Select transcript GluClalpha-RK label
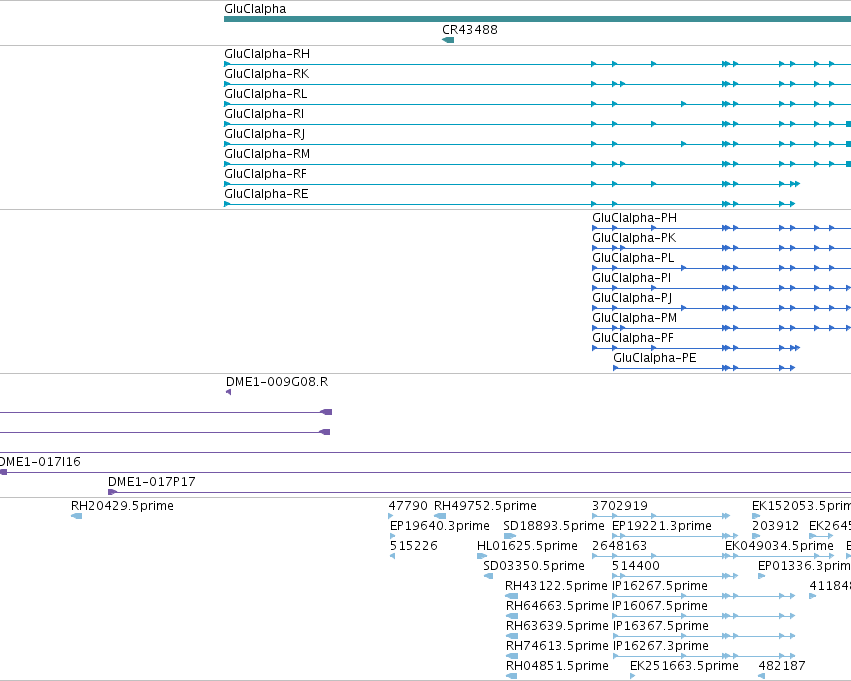 coord(266,74)
